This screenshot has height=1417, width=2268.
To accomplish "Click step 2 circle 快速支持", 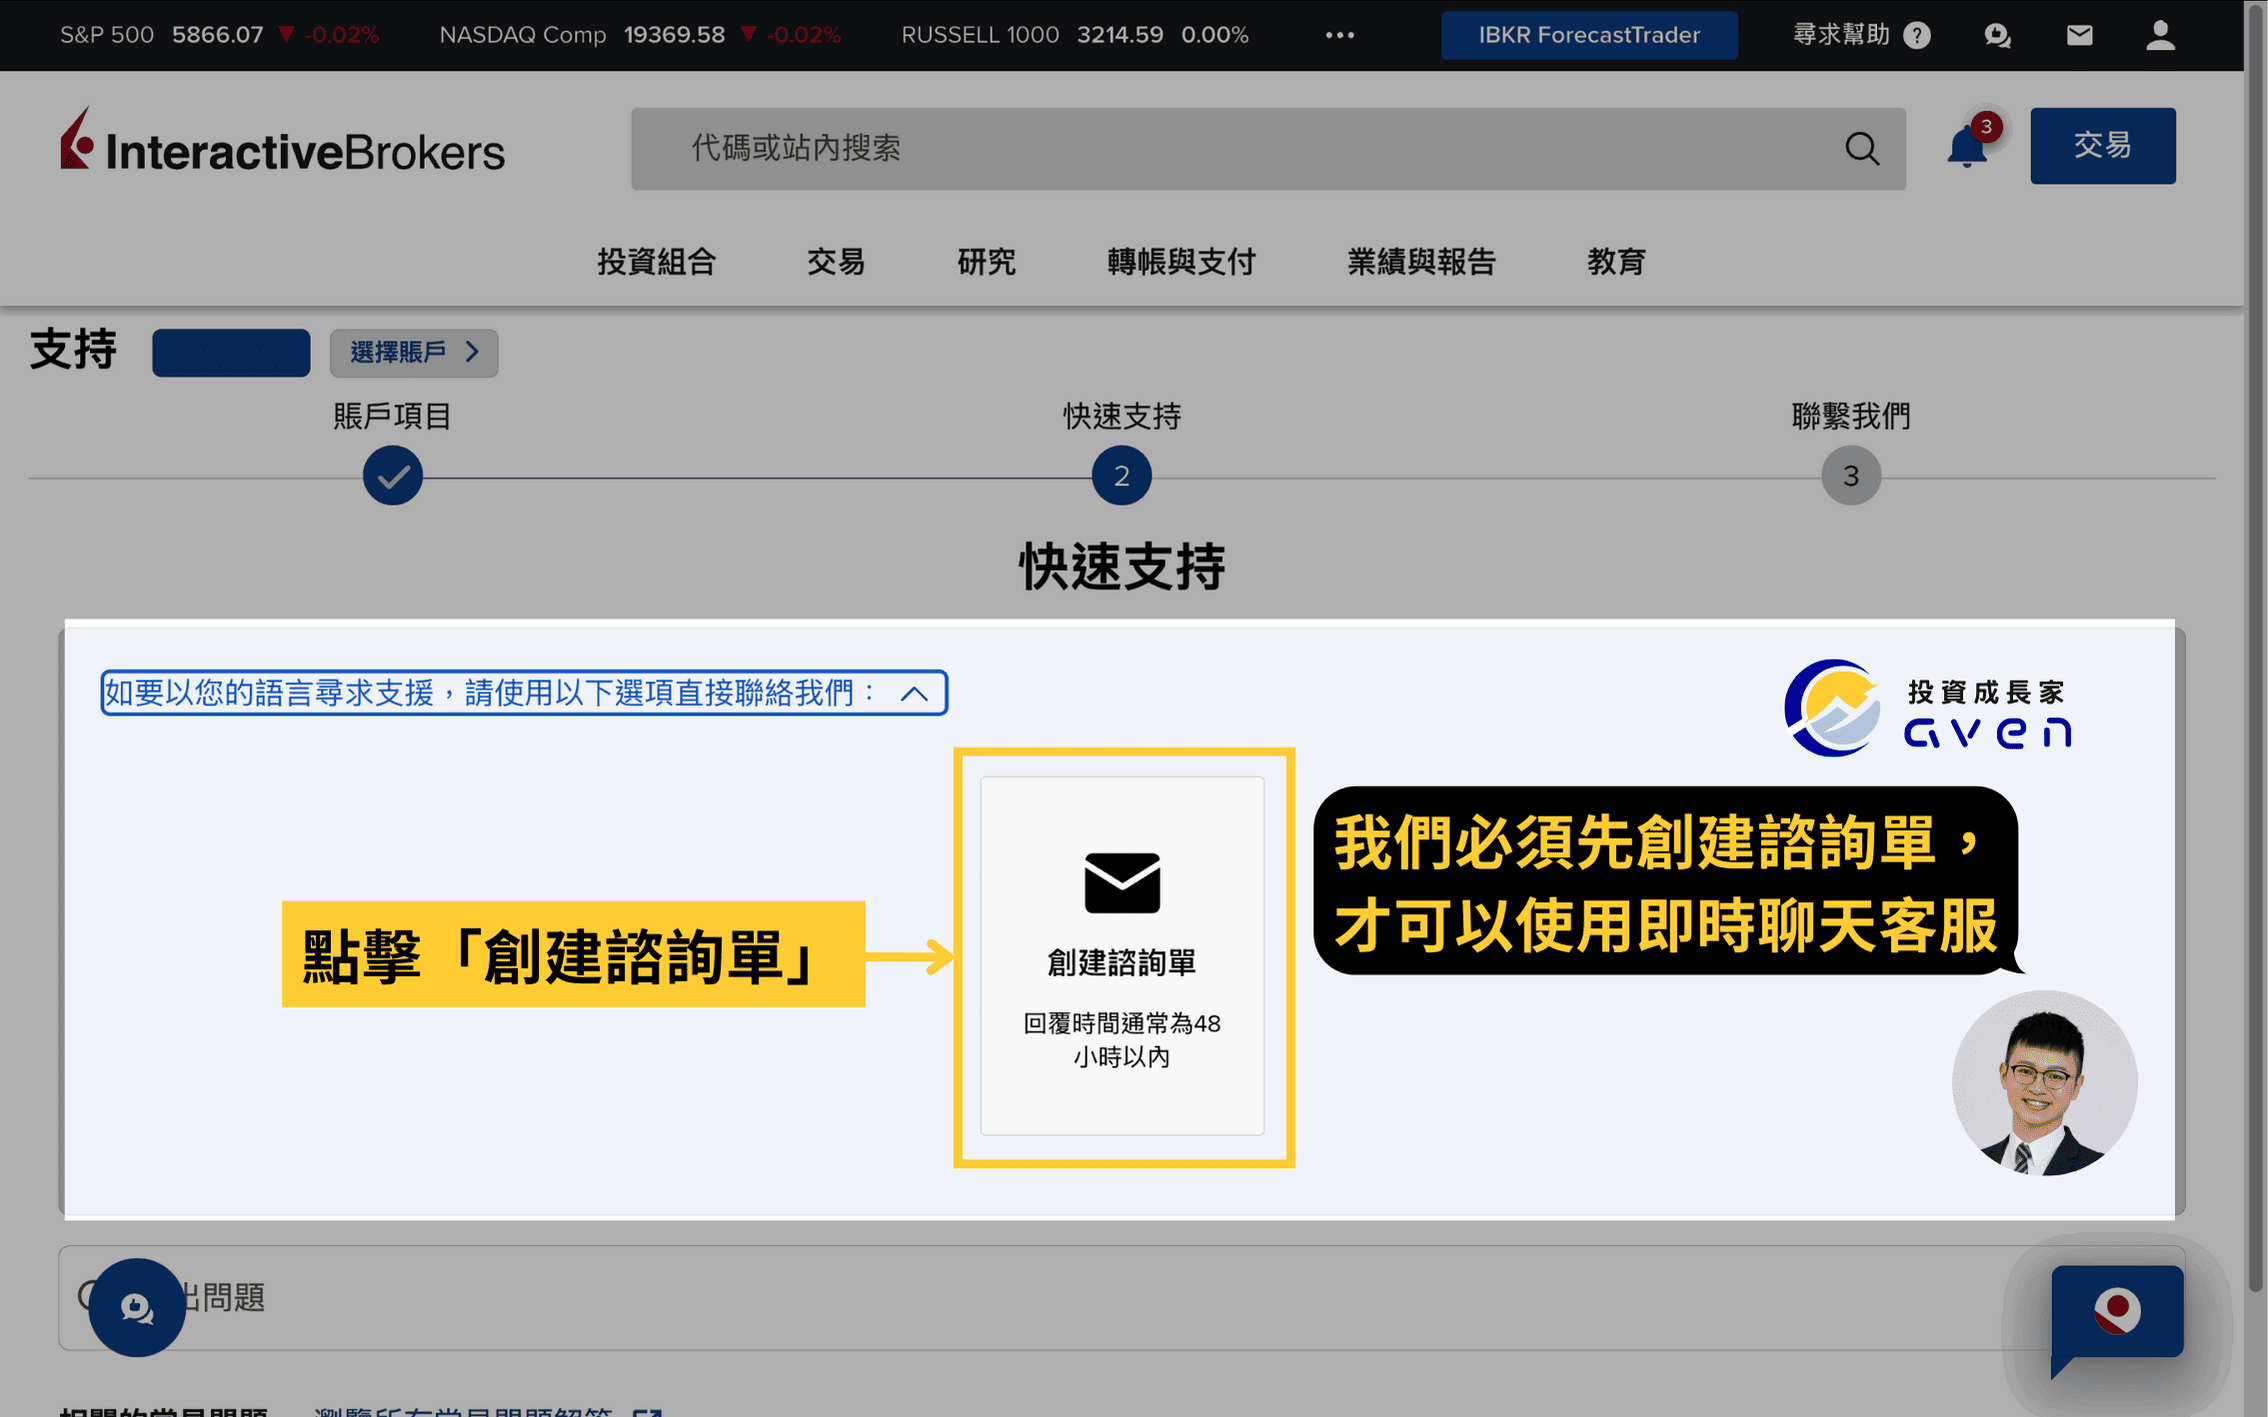I will (1121, 475).
